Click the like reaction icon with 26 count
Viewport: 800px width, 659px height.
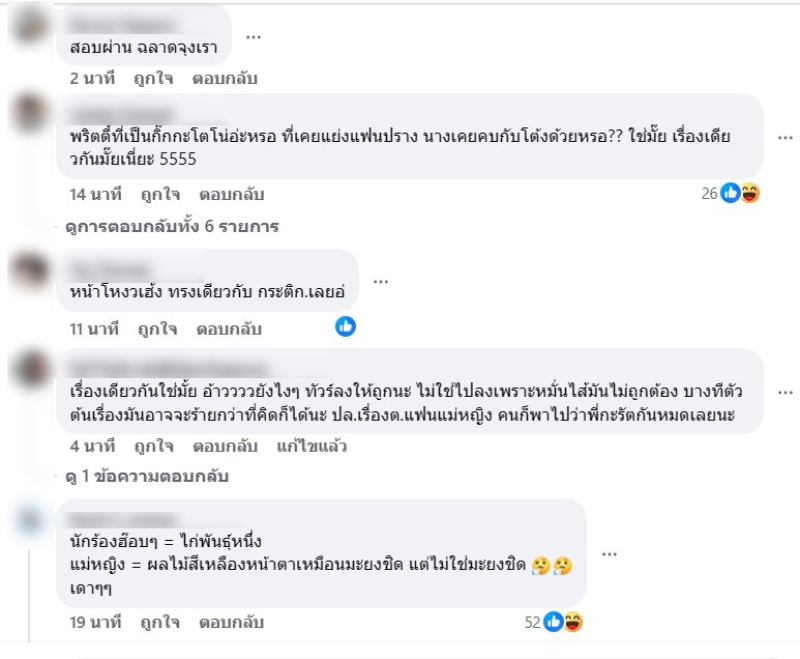[x=730, y=193]
